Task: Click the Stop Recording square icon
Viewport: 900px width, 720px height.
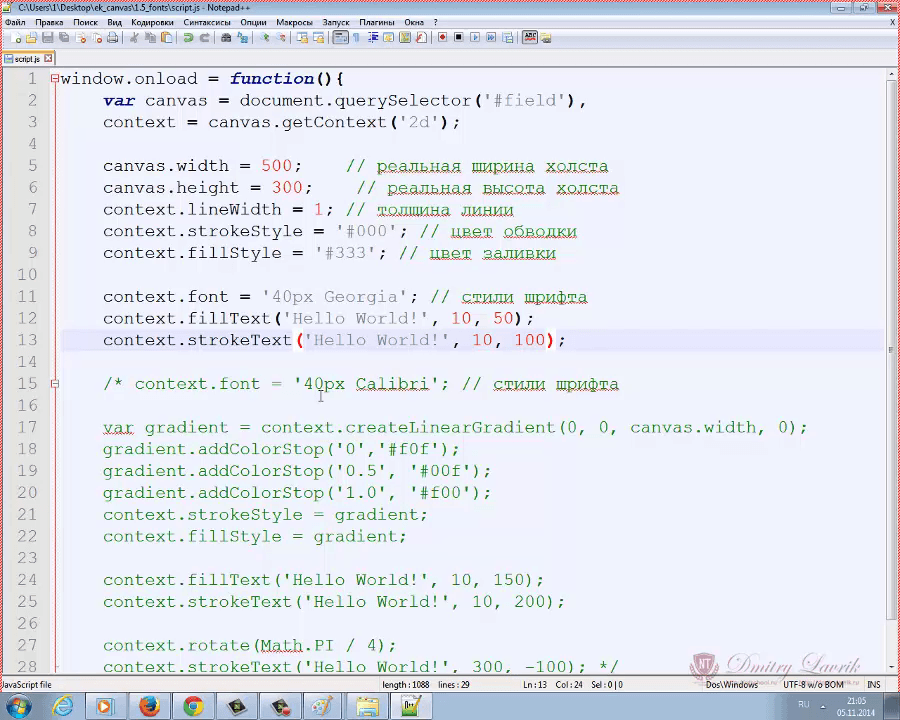Action: tap(459, 38)
